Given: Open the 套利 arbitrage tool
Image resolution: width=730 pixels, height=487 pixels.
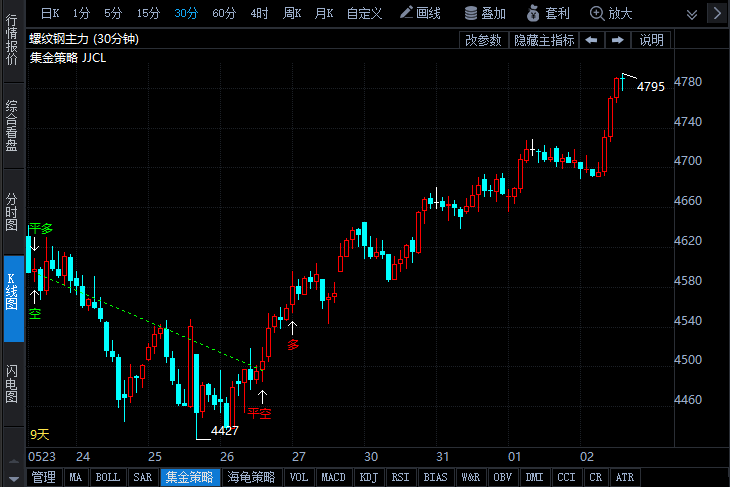Looking at the screenshot, I should click(x=548, y=13).
